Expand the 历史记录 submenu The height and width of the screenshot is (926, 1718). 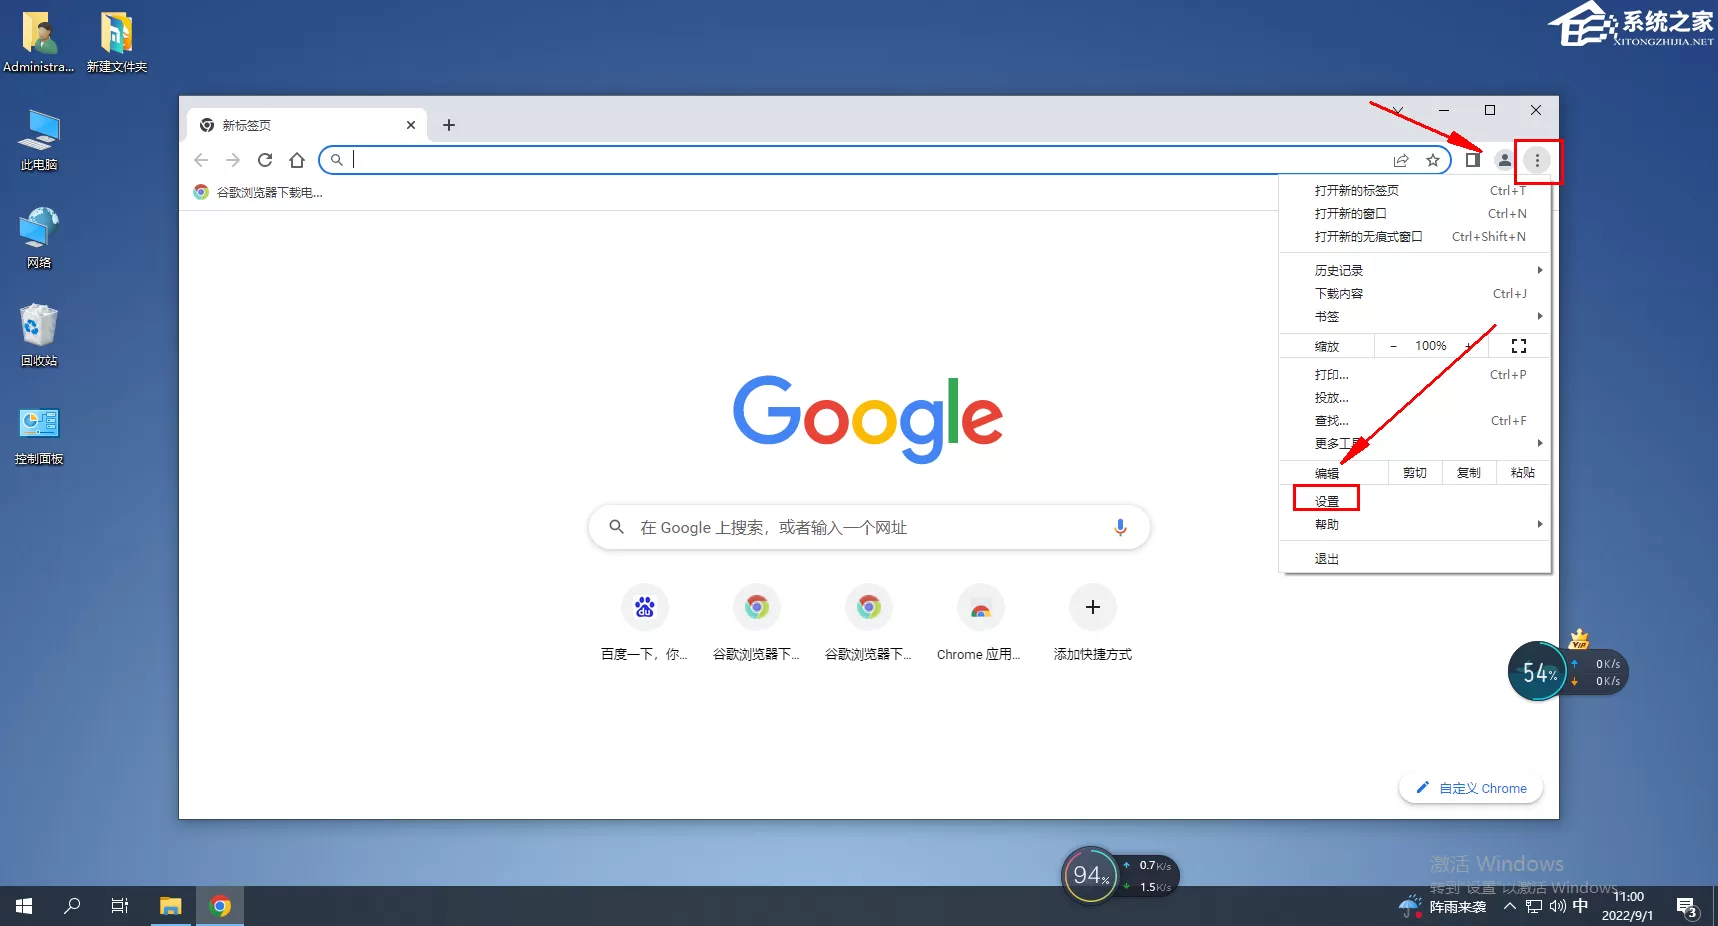coord(1415,270)
